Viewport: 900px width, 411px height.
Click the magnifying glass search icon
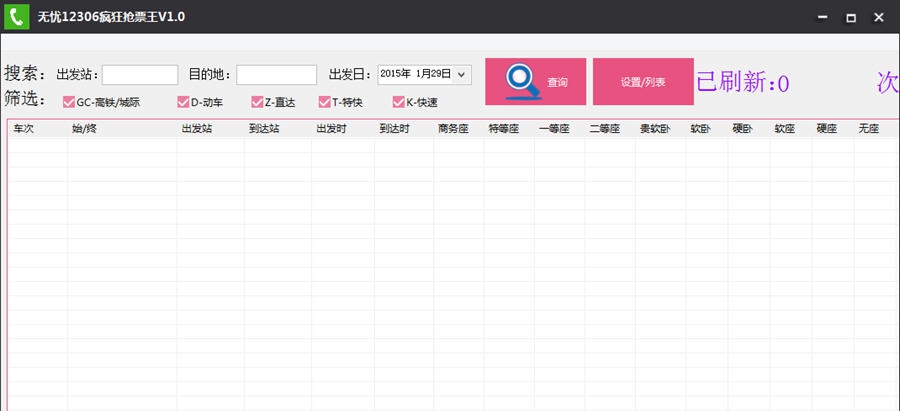point(523,83)
